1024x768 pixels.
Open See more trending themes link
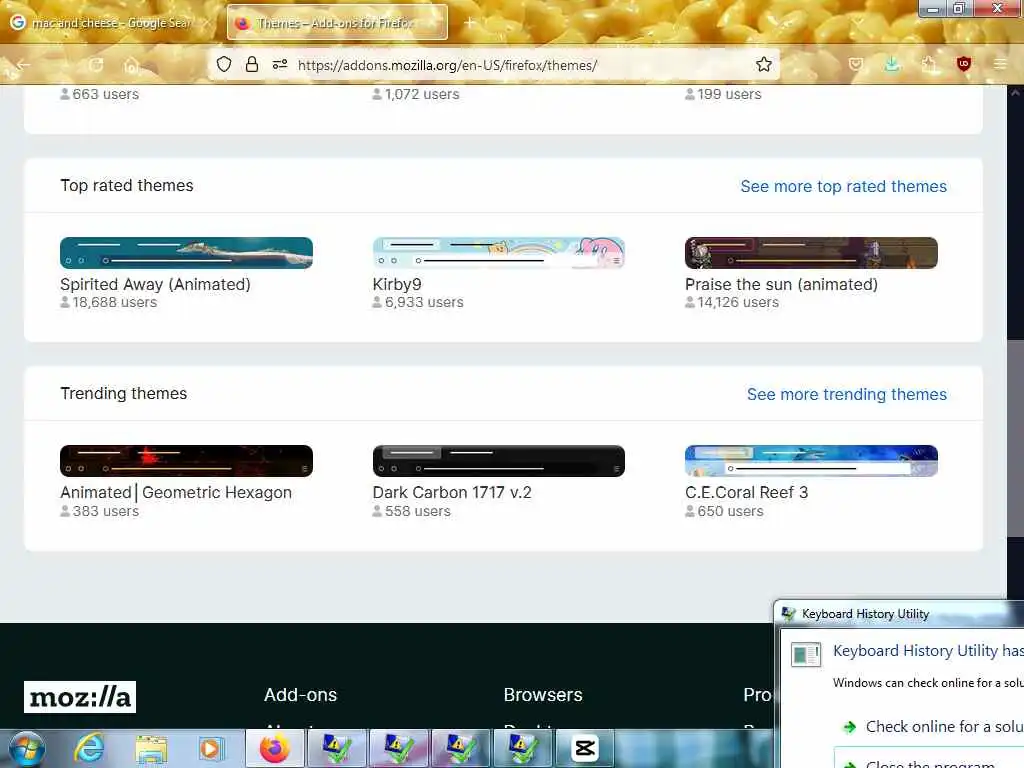846,394
